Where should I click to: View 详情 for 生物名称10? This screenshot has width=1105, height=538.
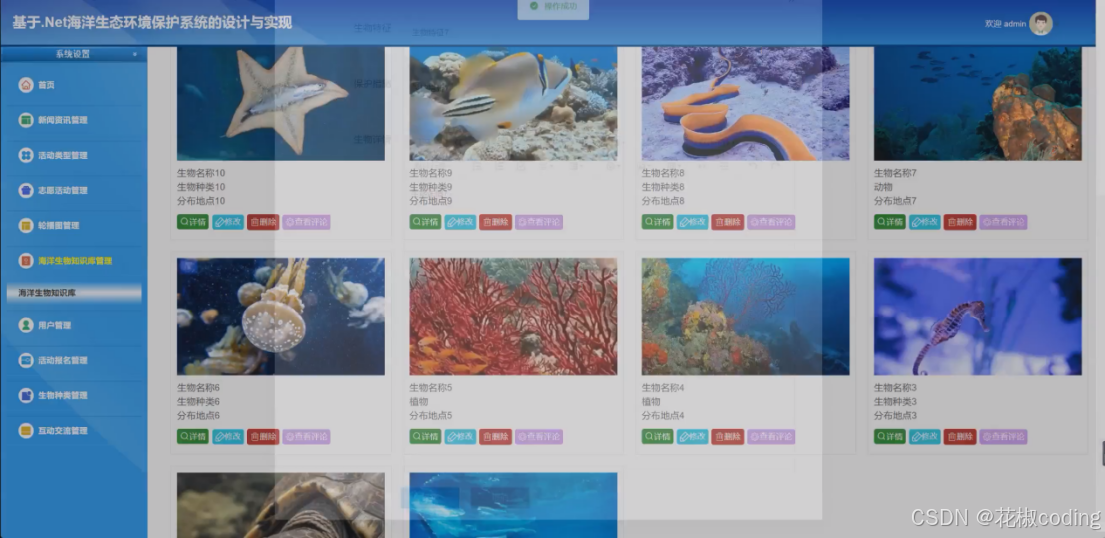pos(192,222)
